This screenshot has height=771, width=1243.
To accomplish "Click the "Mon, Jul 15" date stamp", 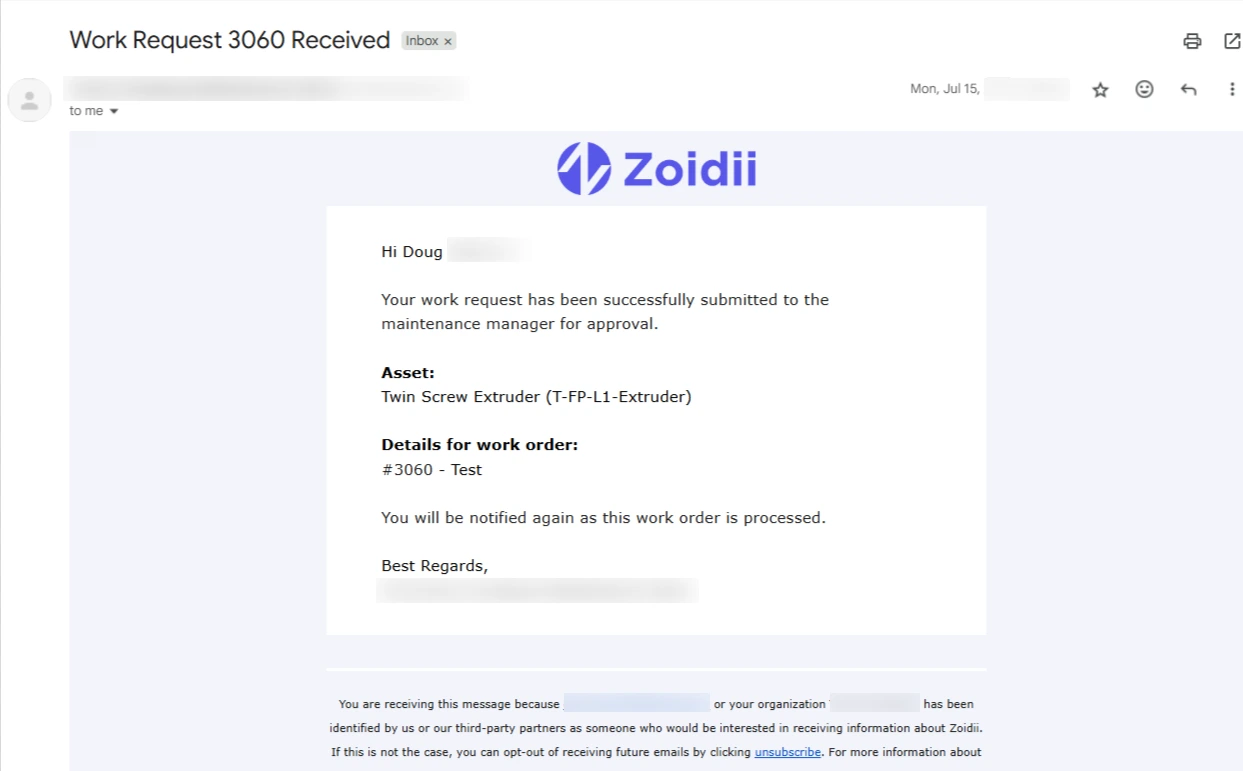I will (x=944, y=89).
